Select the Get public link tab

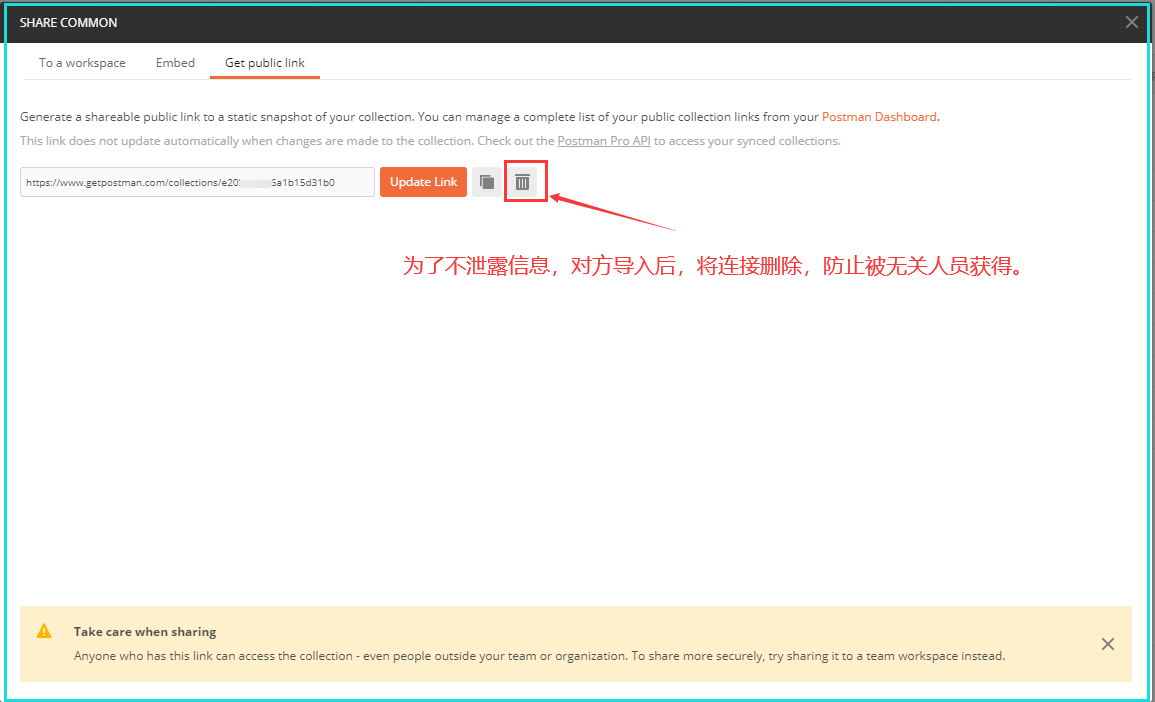point(264,62)
